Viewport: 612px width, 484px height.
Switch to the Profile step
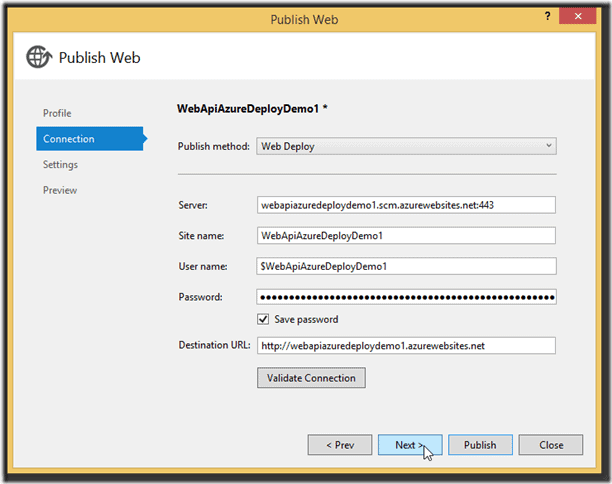click(57, 113)
